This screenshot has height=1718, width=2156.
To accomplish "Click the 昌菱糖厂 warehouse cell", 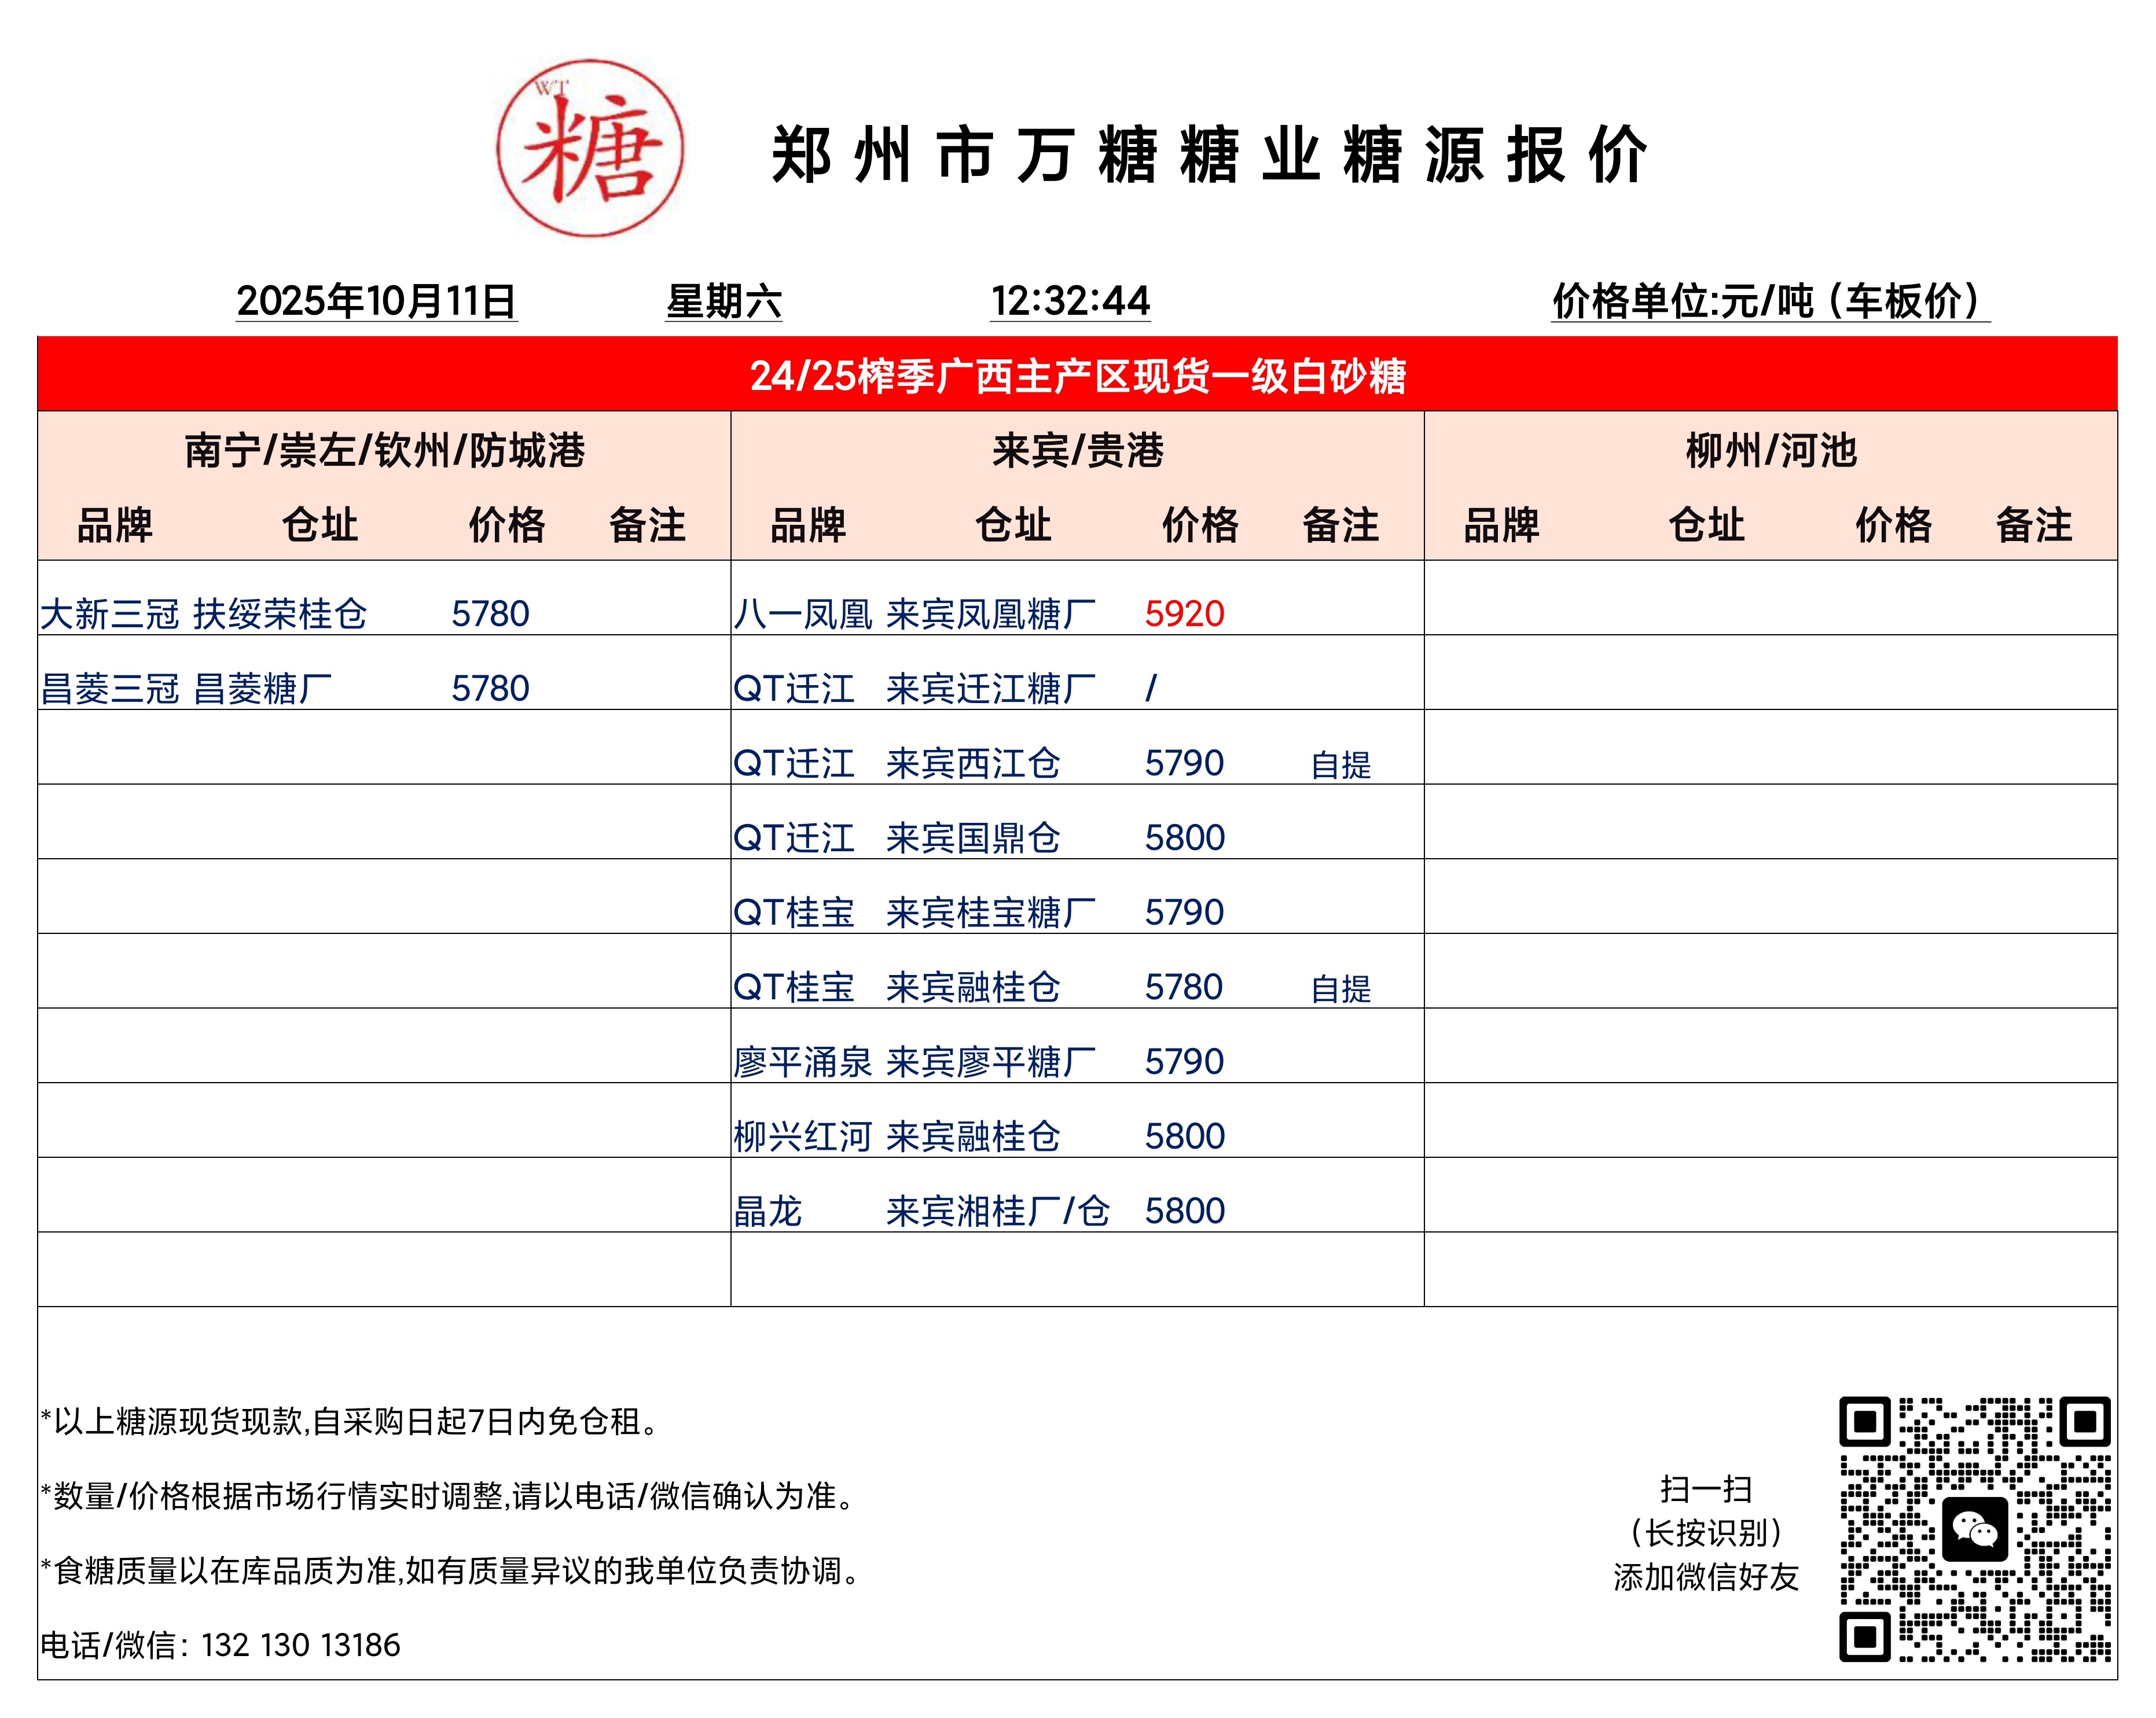I will [262, 689].
